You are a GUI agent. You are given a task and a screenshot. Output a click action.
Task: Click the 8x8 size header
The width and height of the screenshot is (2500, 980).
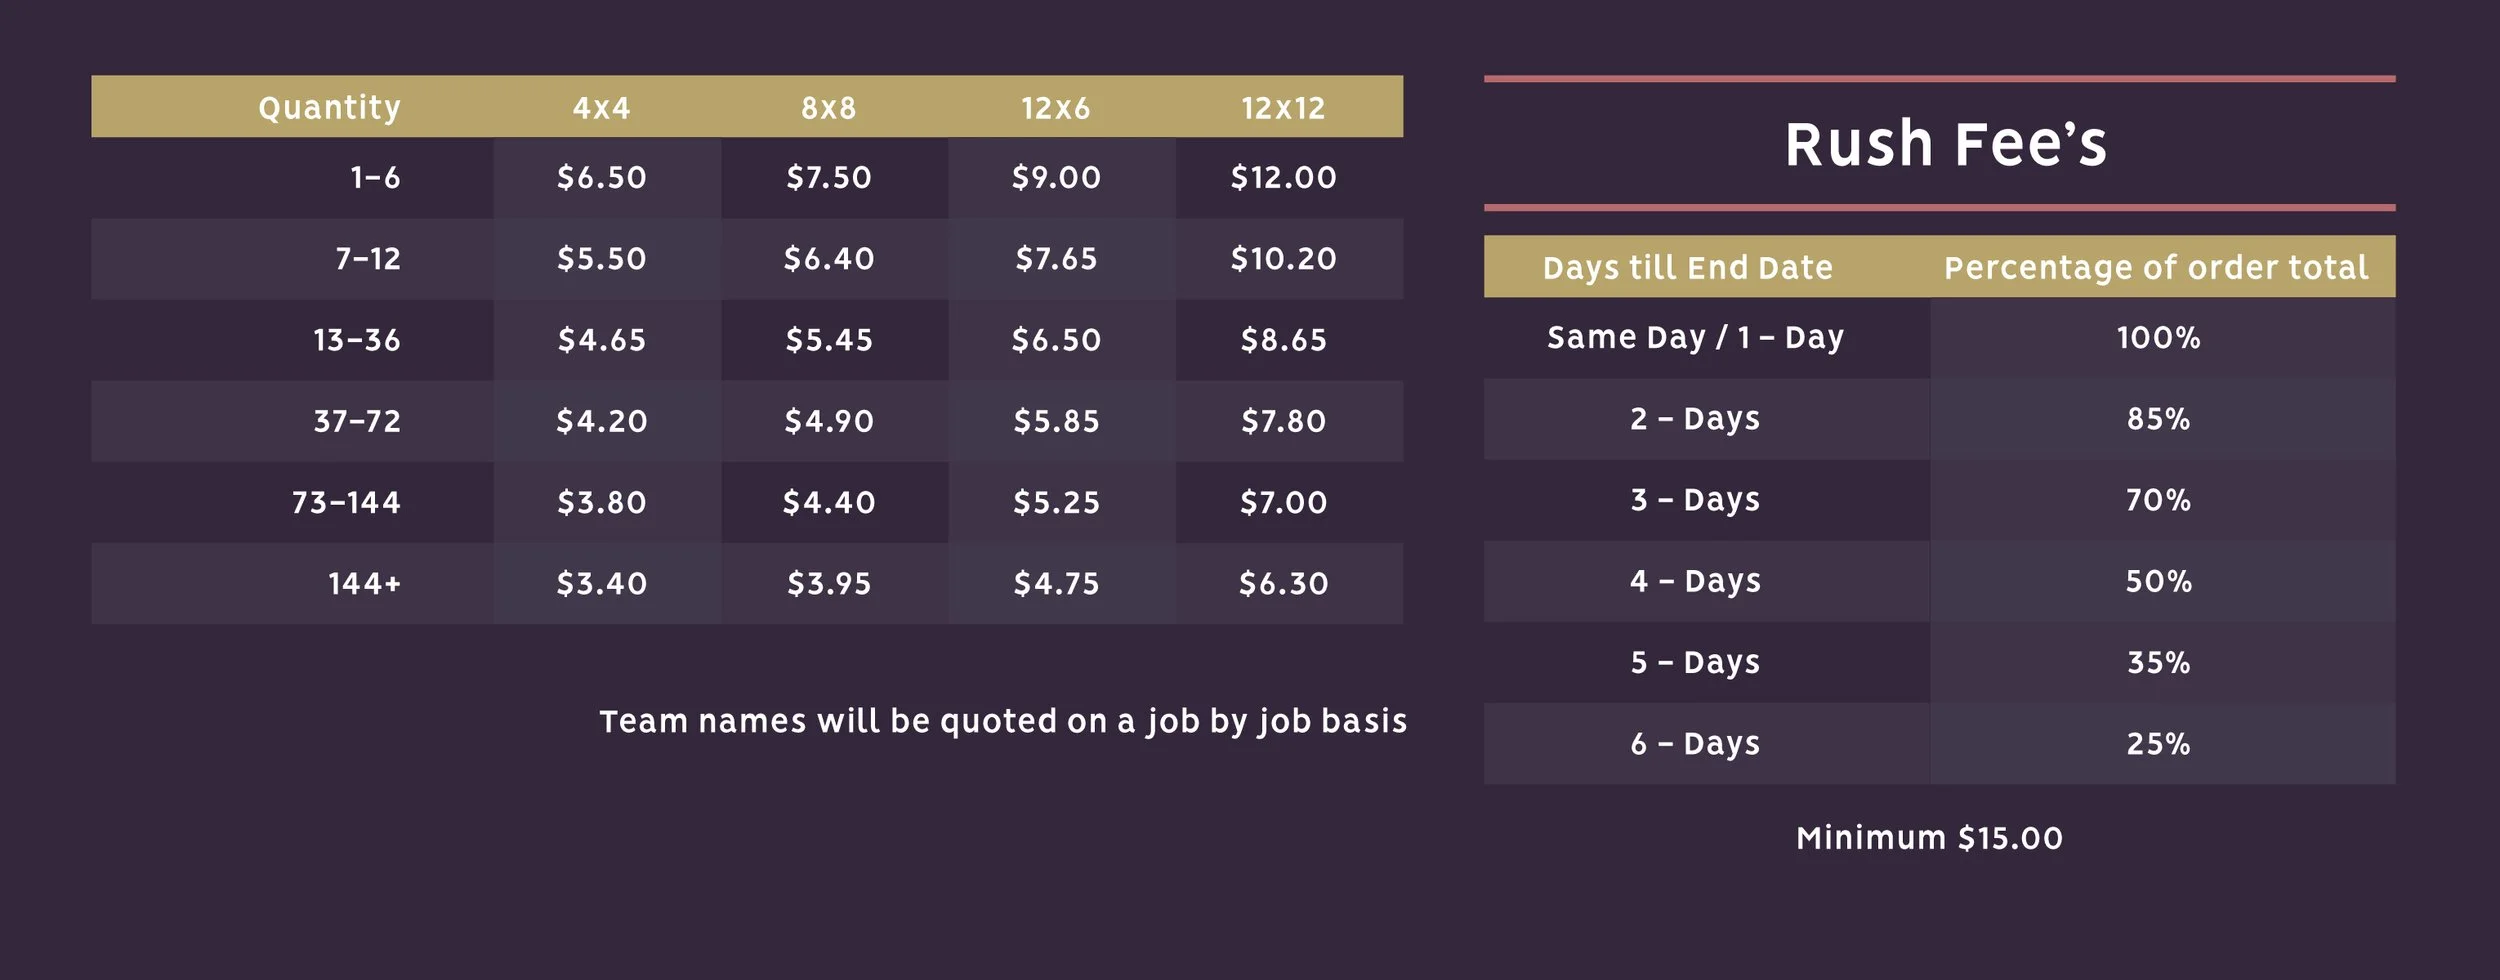(x=828, y=108)
